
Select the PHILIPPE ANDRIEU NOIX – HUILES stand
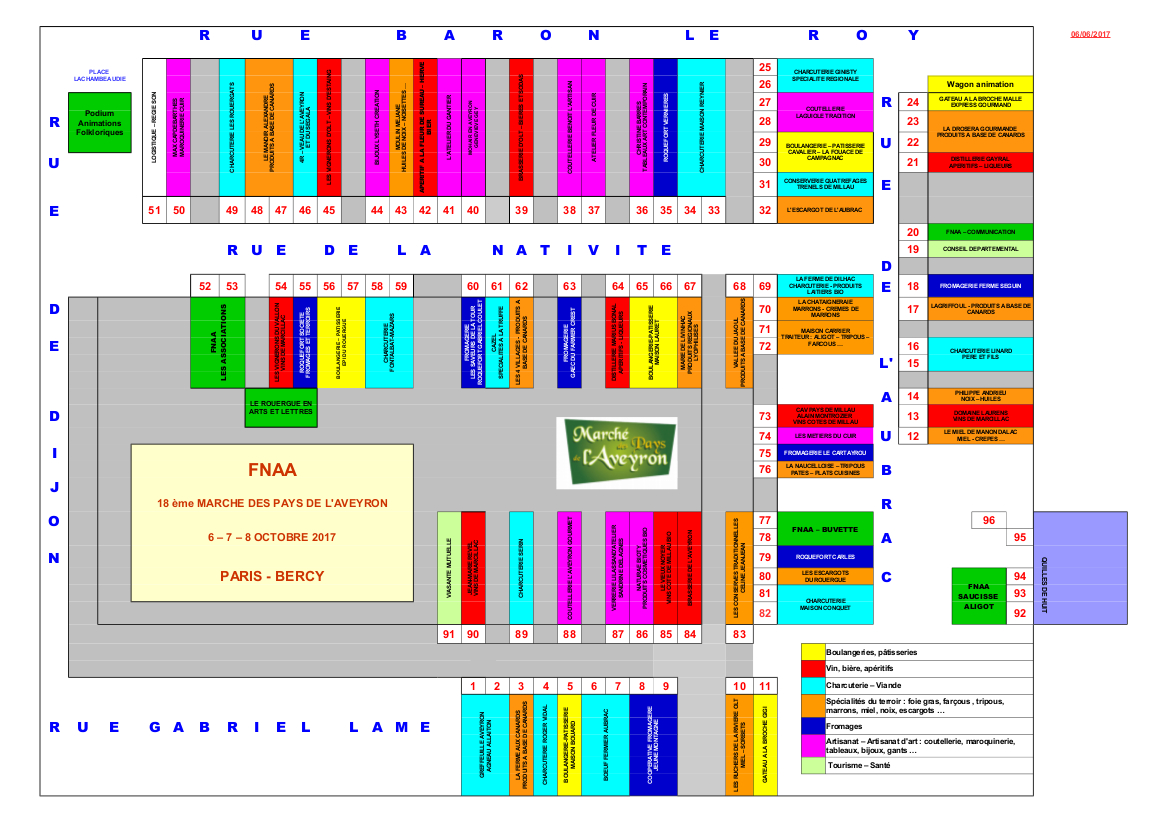coord(980,397)
